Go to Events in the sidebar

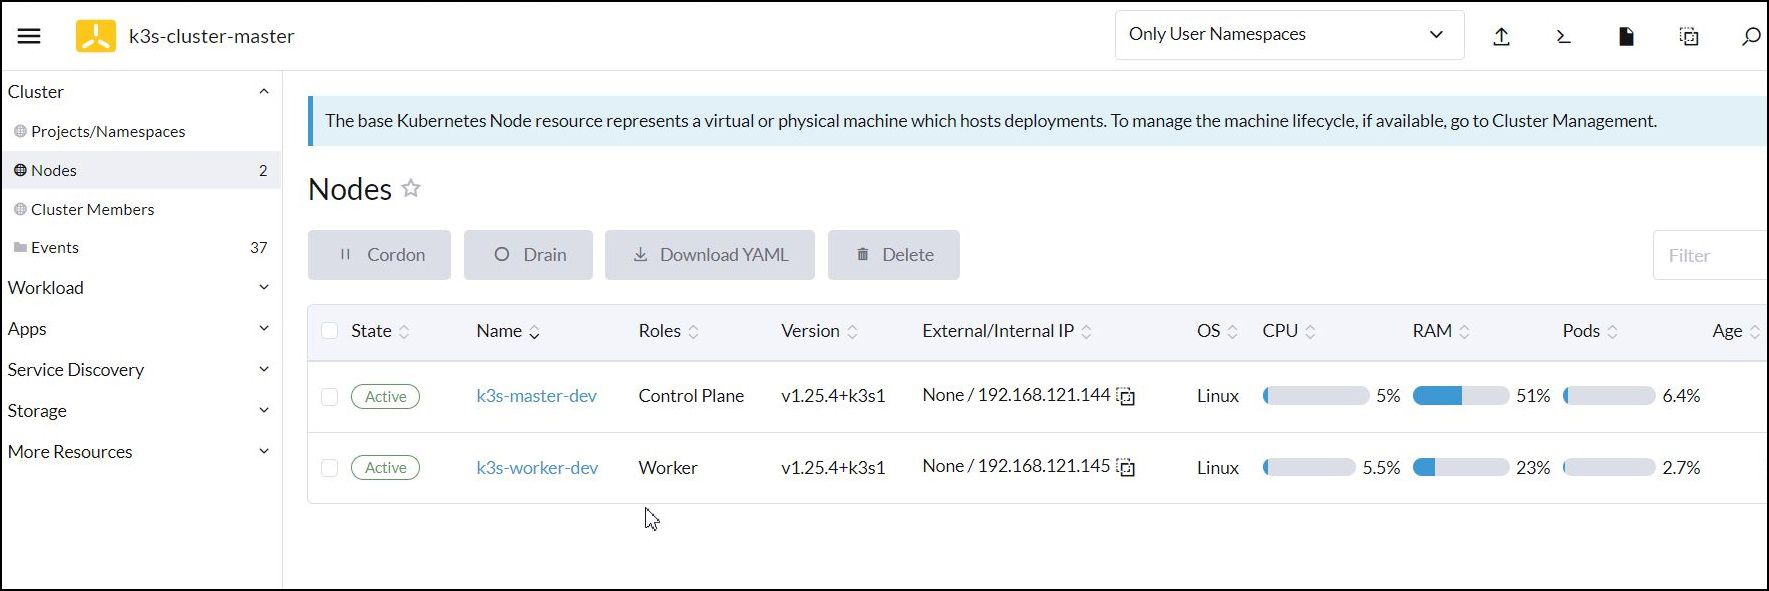(x=55, y=247)
